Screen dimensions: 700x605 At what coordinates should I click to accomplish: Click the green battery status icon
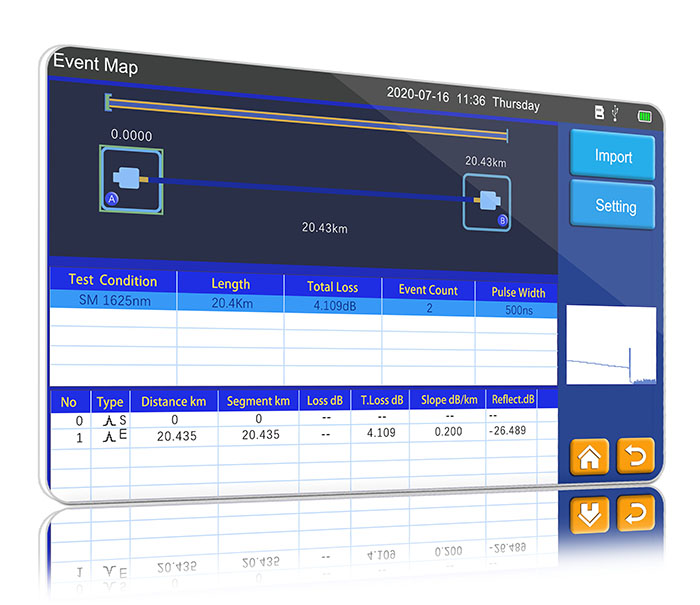pos(644,116)
